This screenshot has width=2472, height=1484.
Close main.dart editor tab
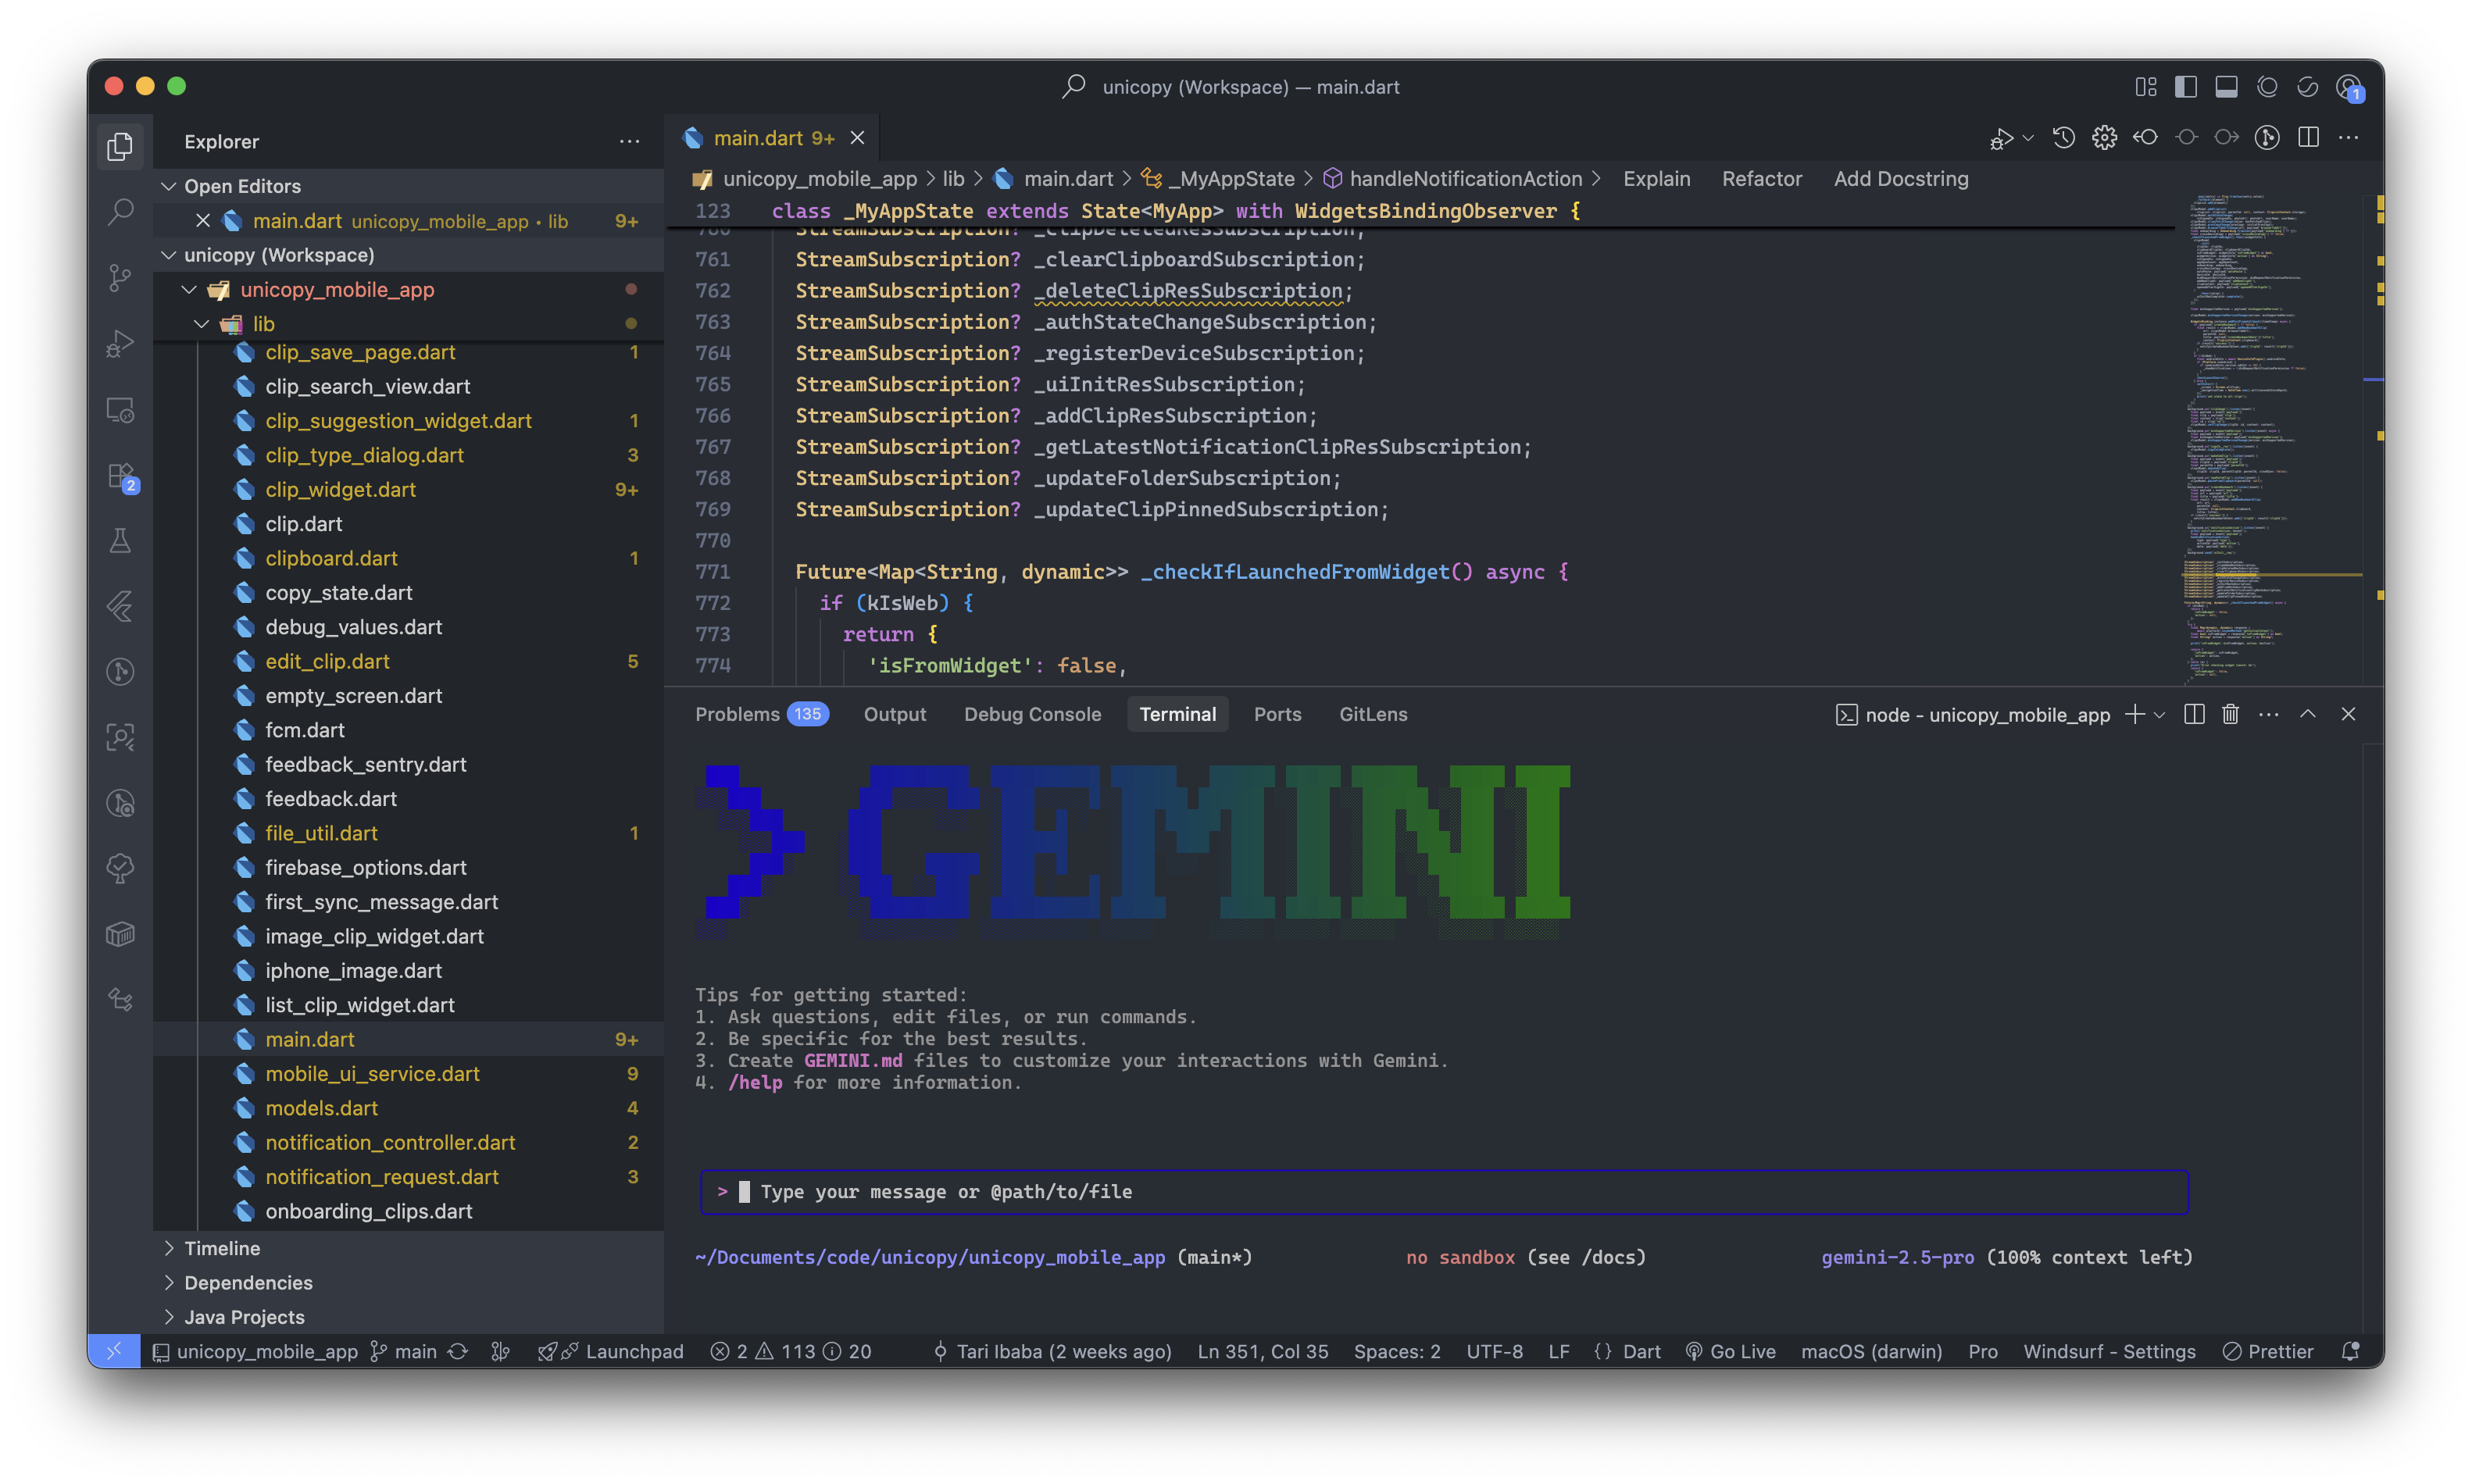point(857,138)
